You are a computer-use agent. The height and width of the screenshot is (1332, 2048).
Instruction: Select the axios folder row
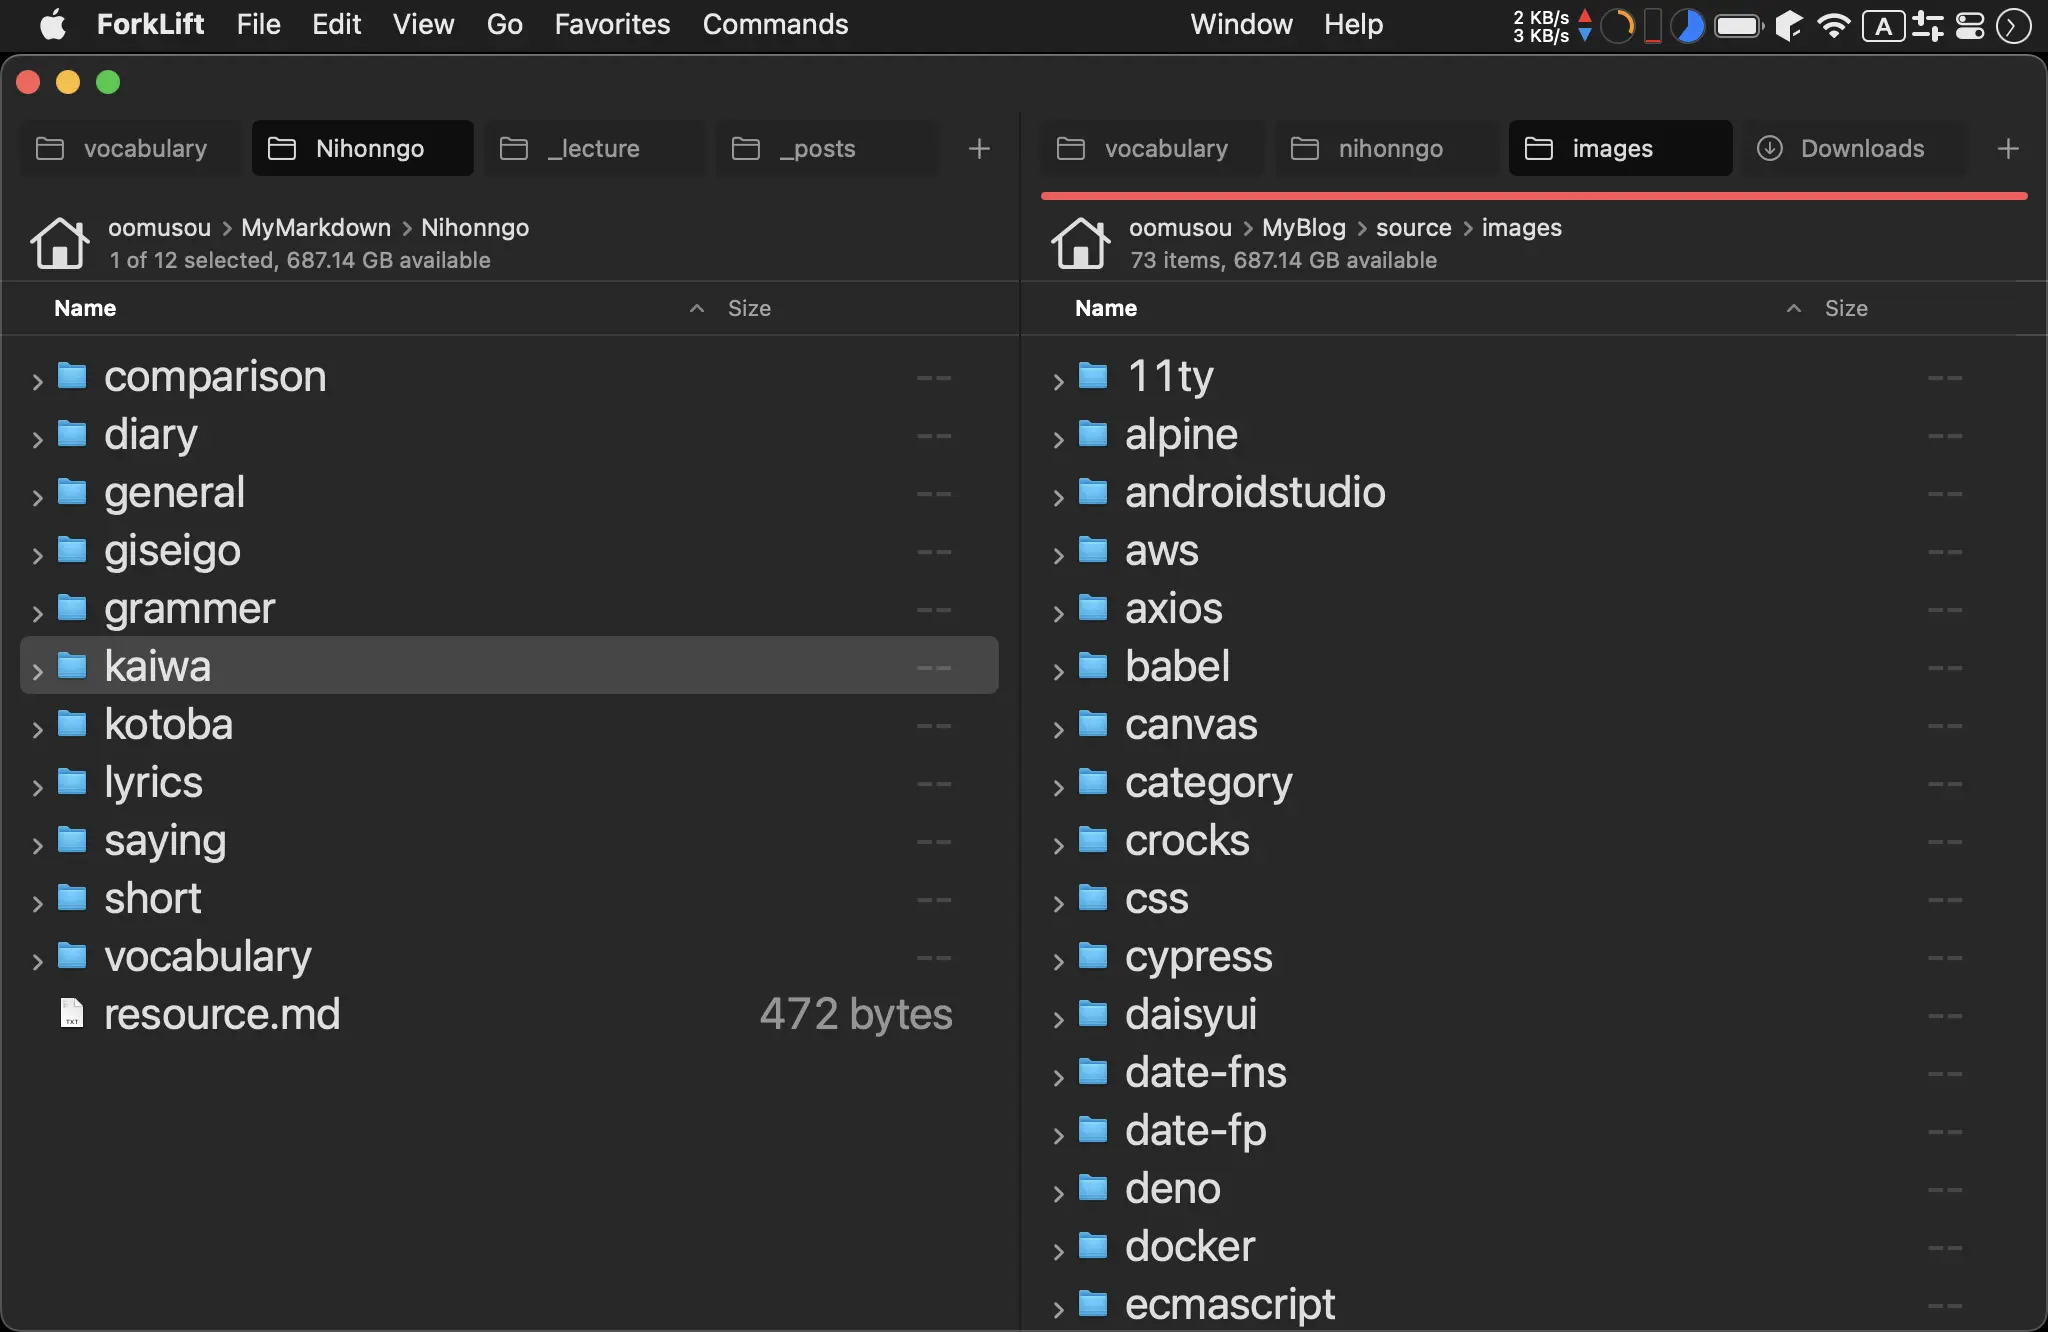pyautogui.click(x=1534, y=607)
